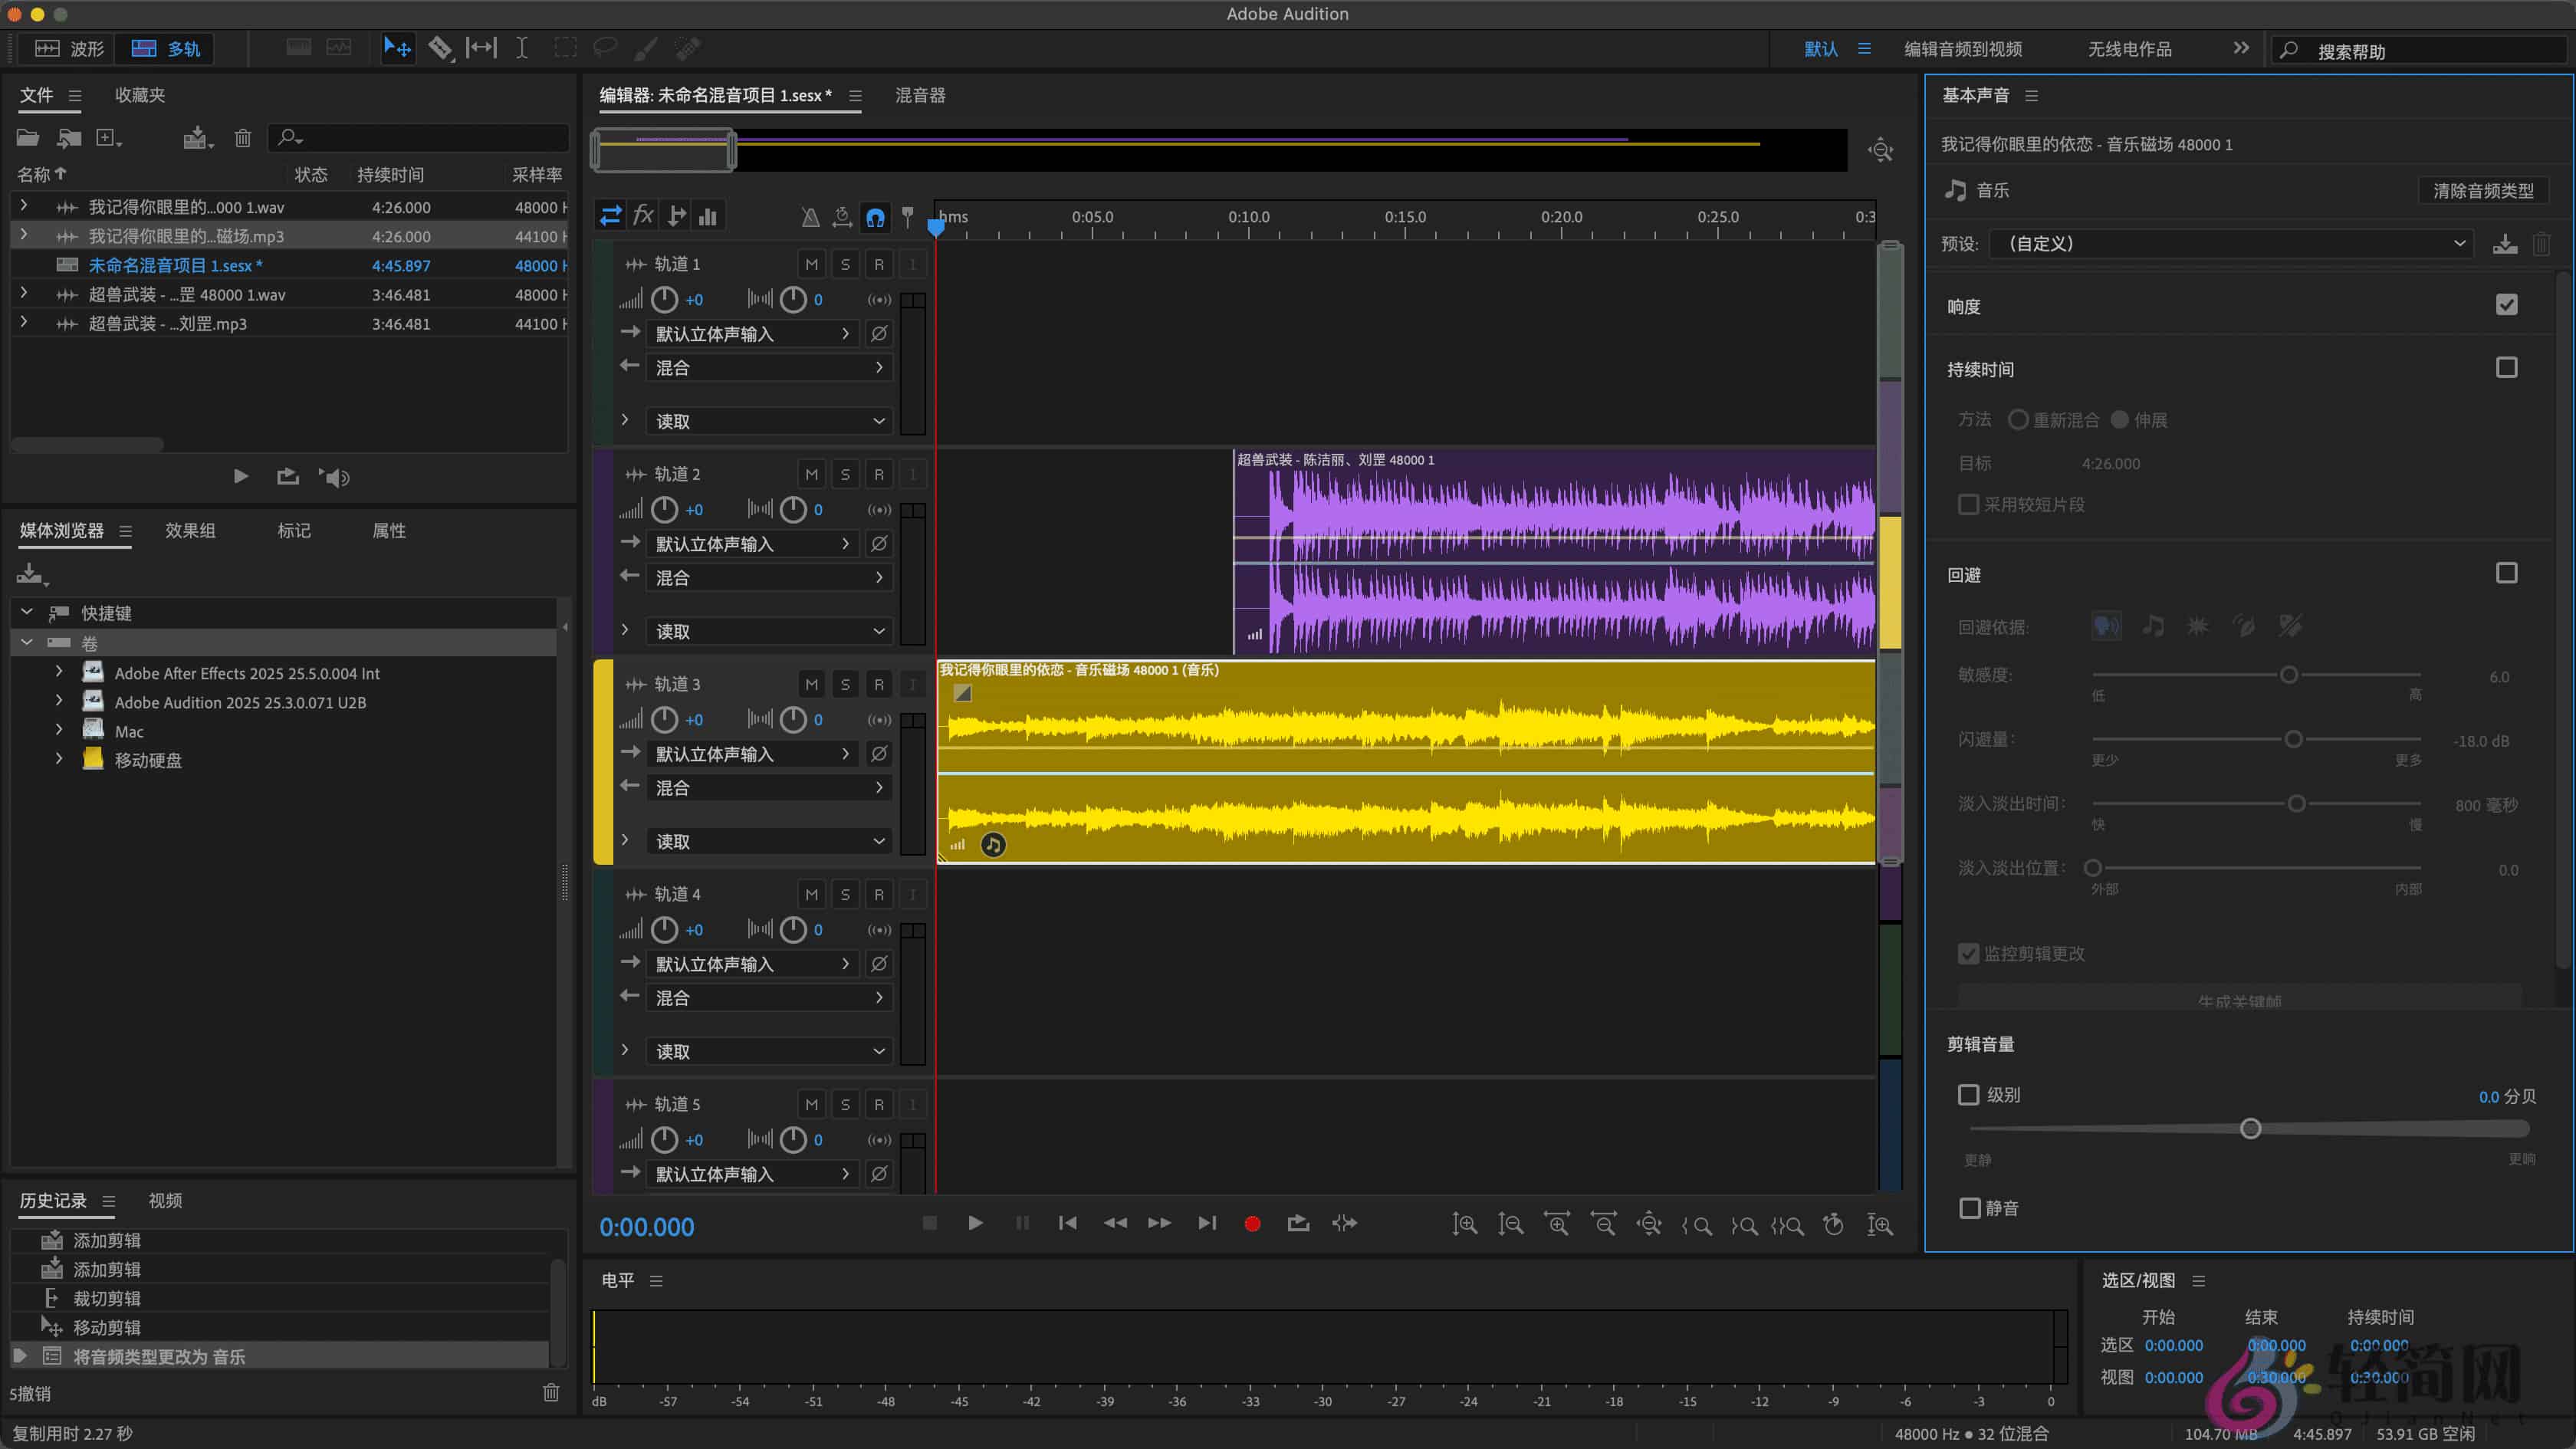The height and width of the screenshot is (1449, 2576).
Task: Select the Time Selection tool in the toolbar
Action: point(521,47)
